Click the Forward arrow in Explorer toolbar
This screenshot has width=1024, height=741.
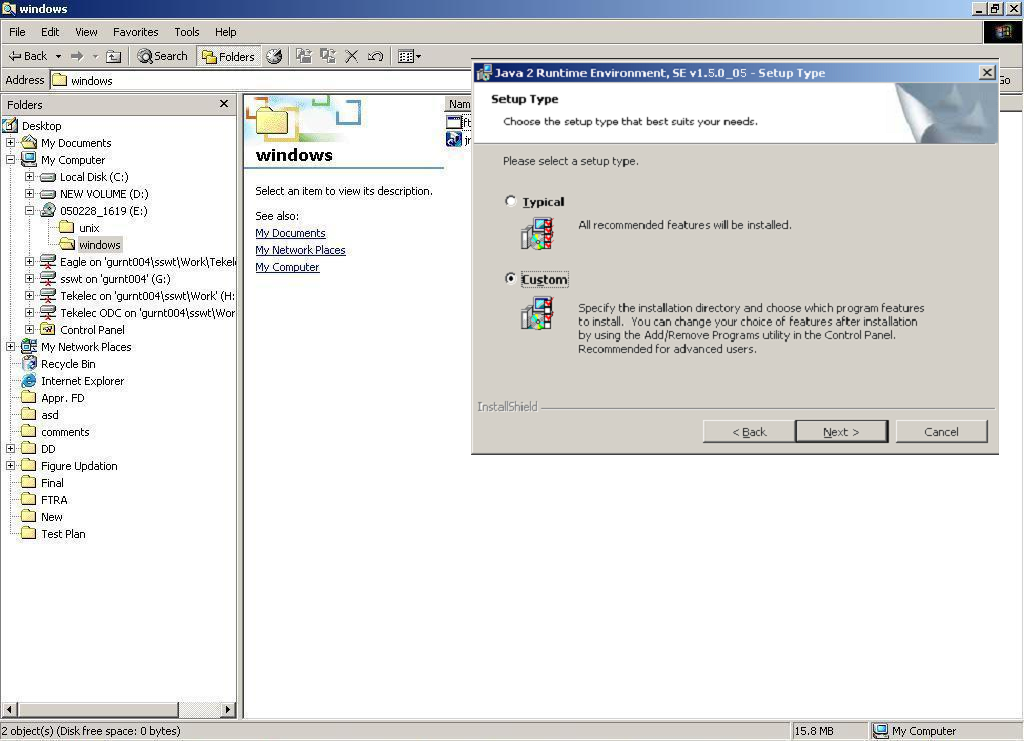[x=77, y=56]
